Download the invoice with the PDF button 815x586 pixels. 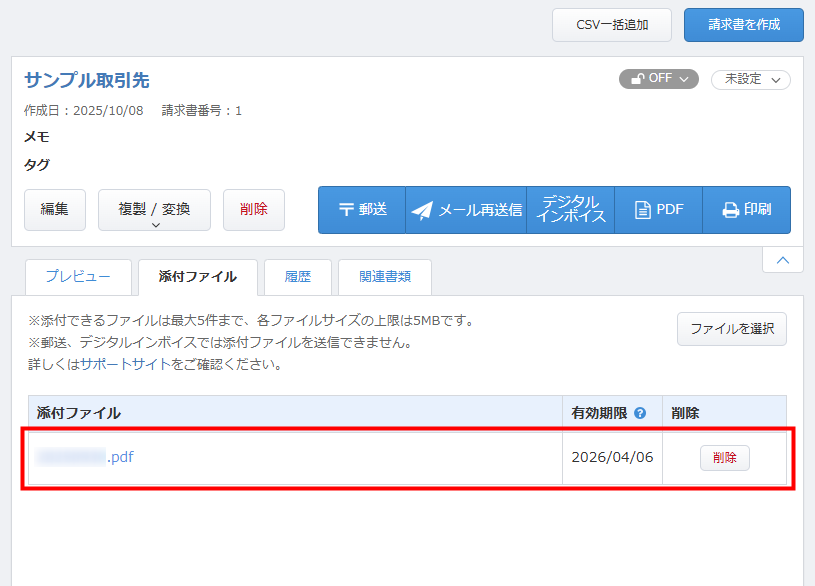point(659,210)
